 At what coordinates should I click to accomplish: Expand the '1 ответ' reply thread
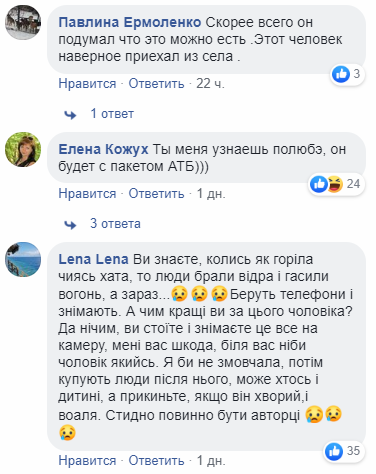[x=112, y=114]
